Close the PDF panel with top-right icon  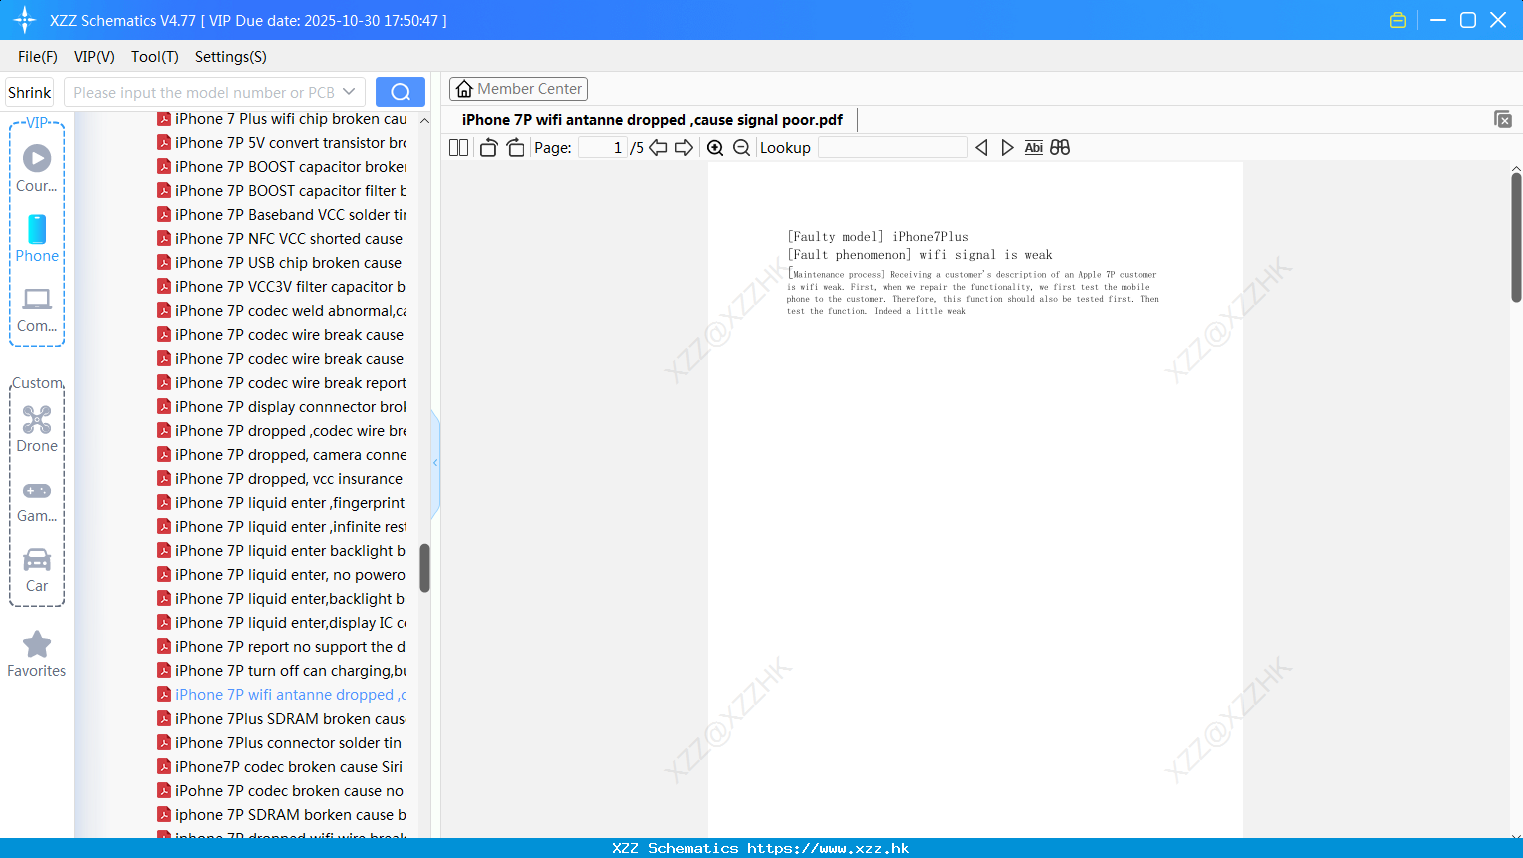pos(1503,119)
